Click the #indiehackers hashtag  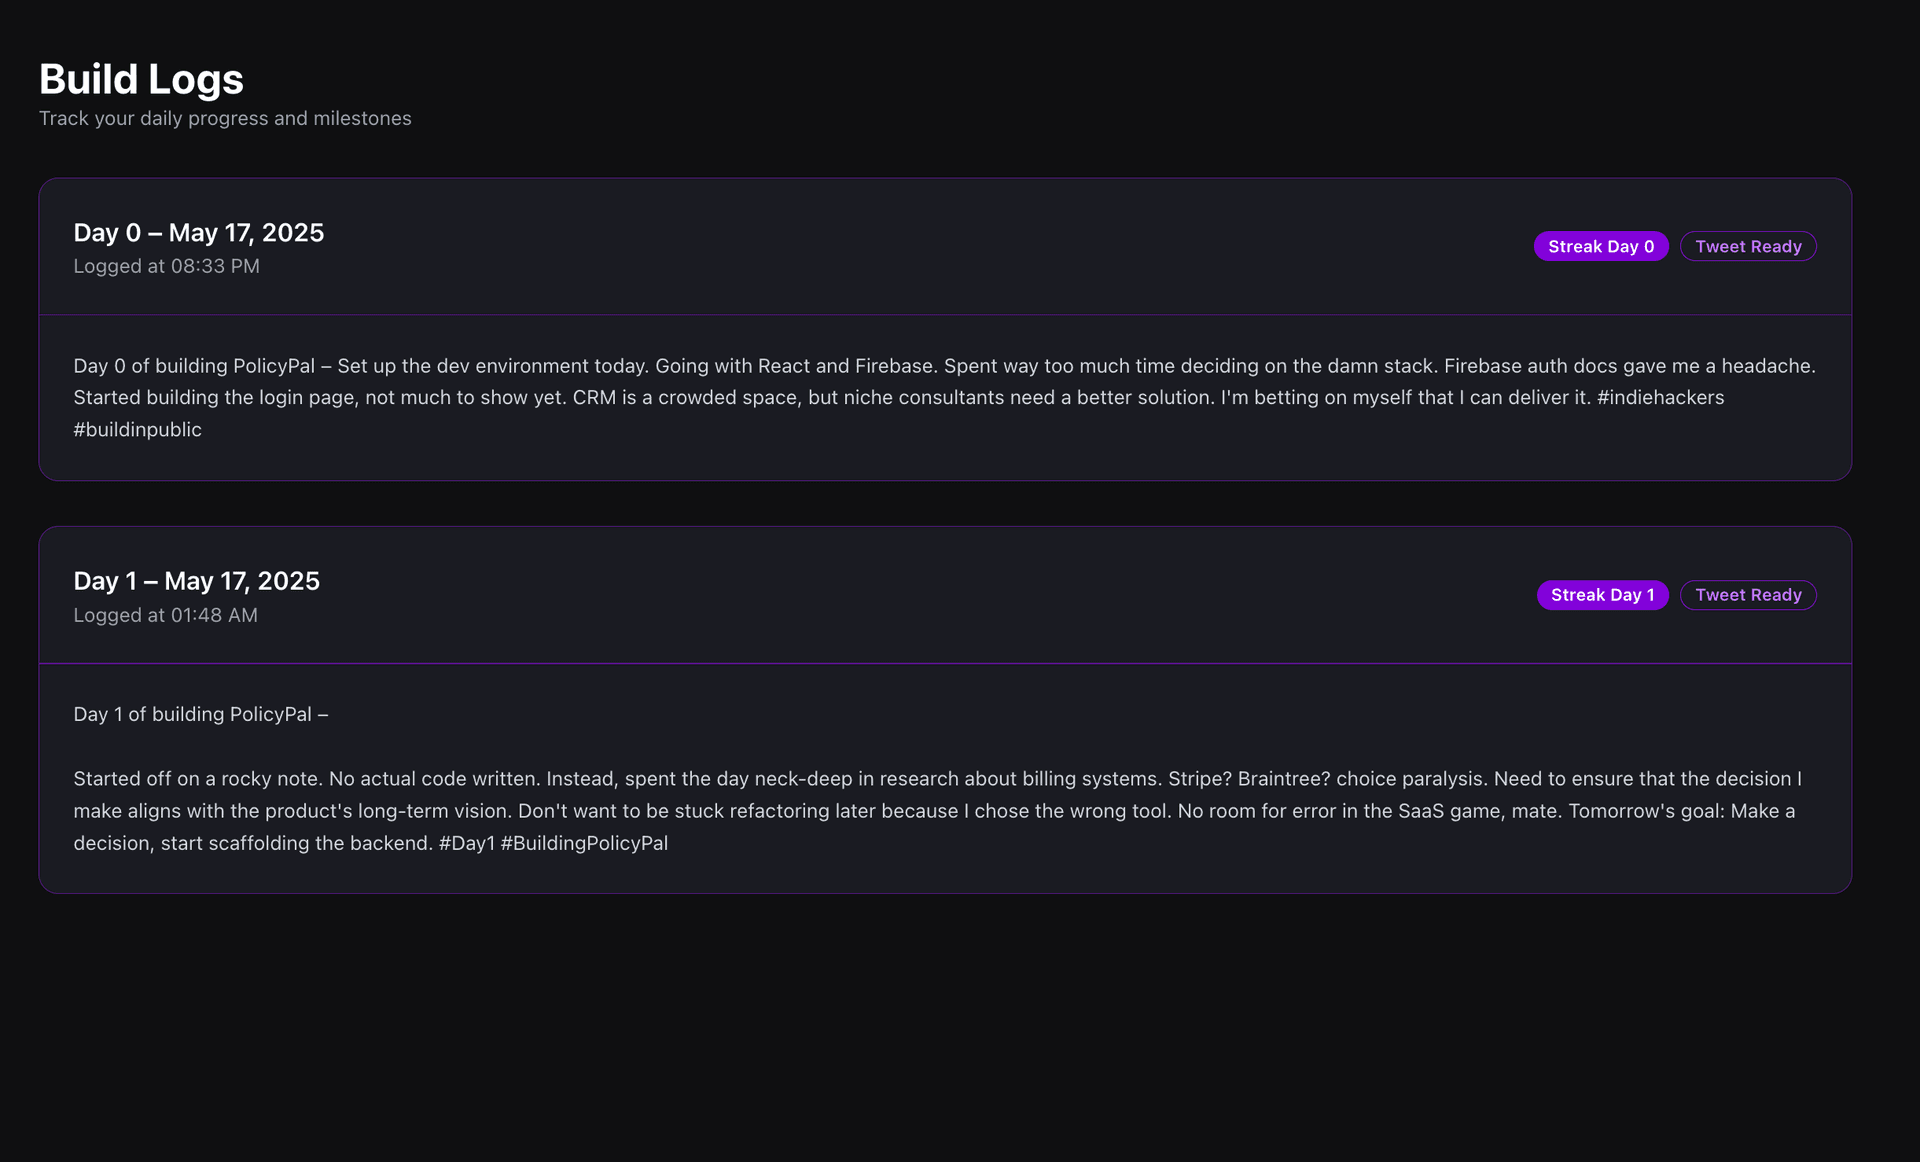[x=1660, y=398]
